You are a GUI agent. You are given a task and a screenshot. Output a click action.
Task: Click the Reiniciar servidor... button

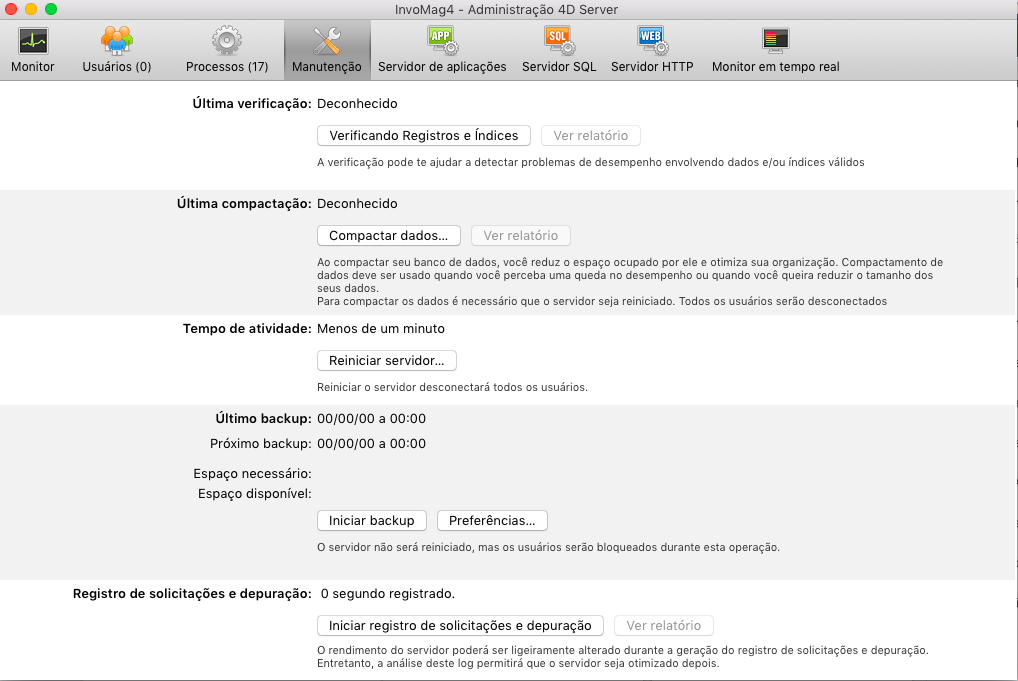point(386,360)
